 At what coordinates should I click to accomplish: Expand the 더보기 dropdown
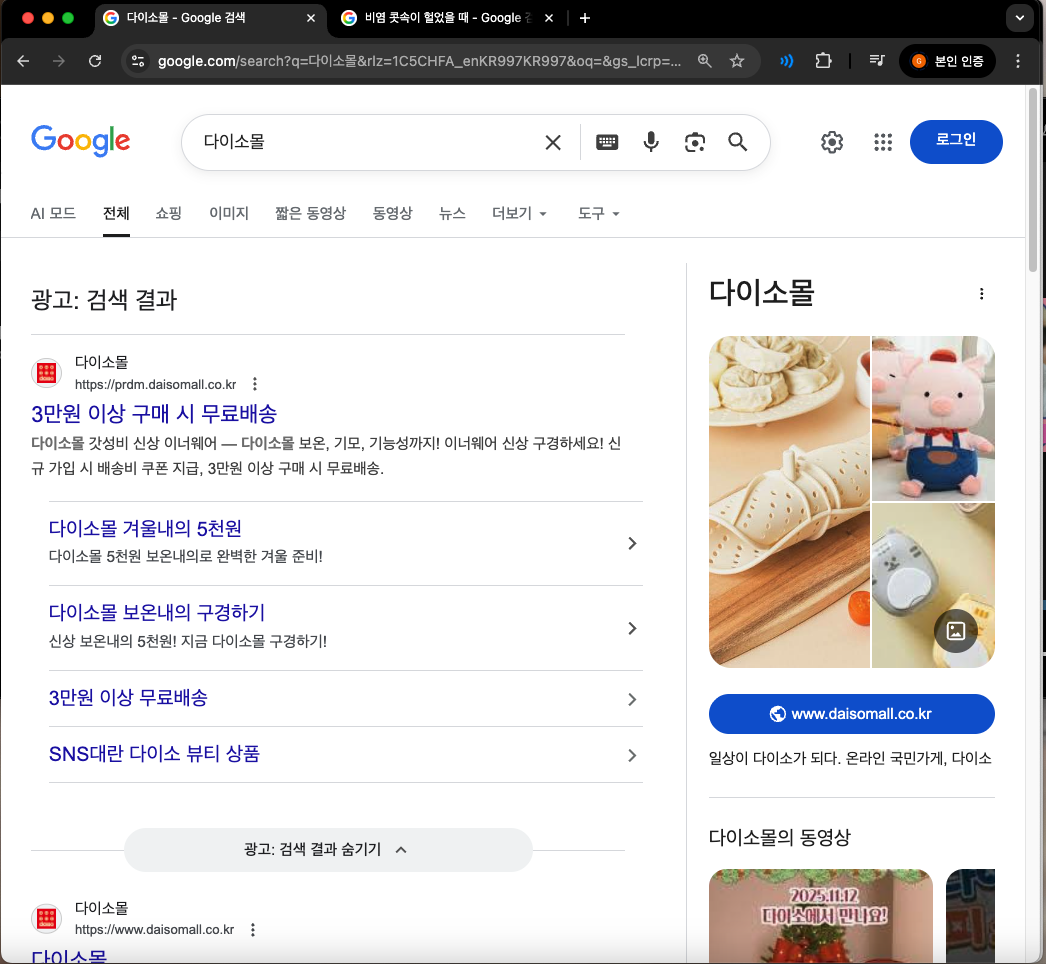point(519,213)
